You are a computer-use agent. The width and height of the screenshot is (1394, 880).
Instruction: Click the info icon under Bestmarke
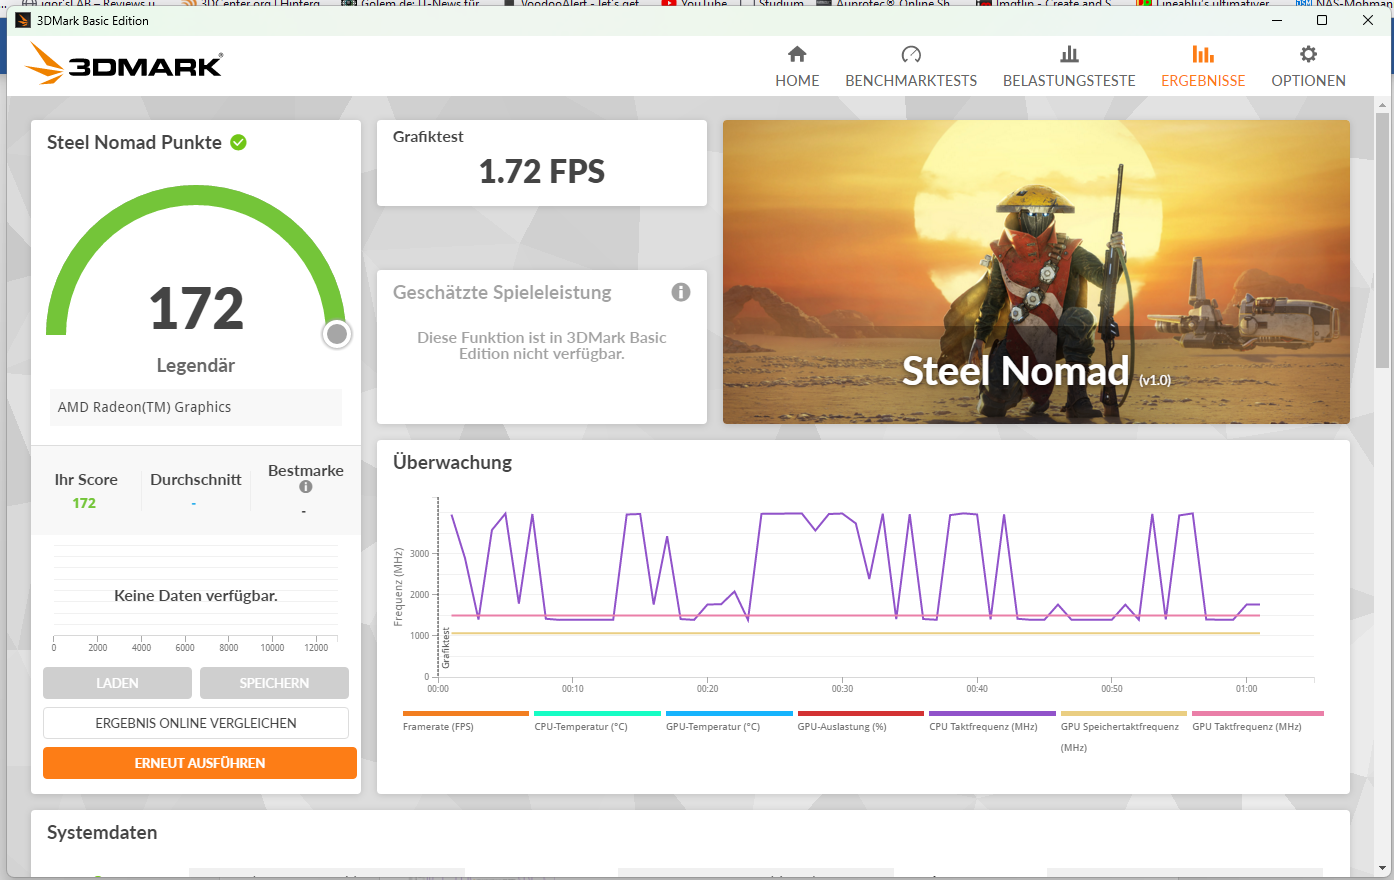click(306, 487)
